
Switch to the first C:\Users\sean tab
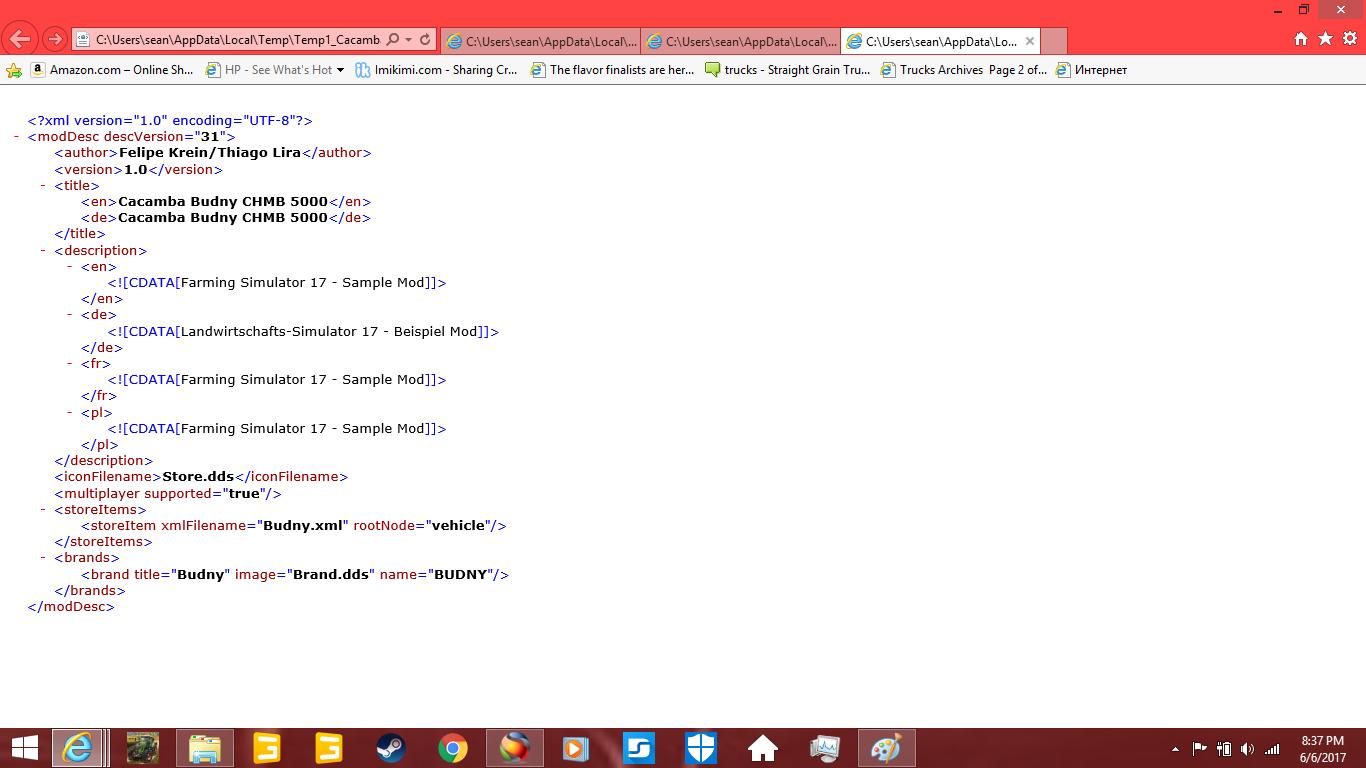540,41
